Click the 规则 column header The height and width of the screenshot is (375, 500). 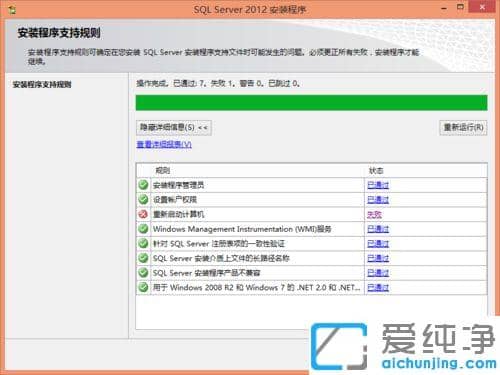(163, 171)
